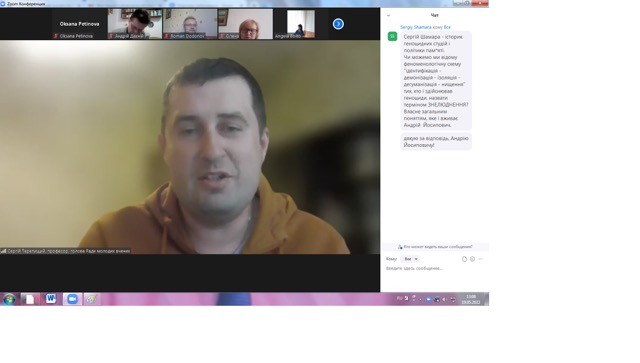Click the 'Чат' panel title

pyautogui.click(x=434, y=16)
